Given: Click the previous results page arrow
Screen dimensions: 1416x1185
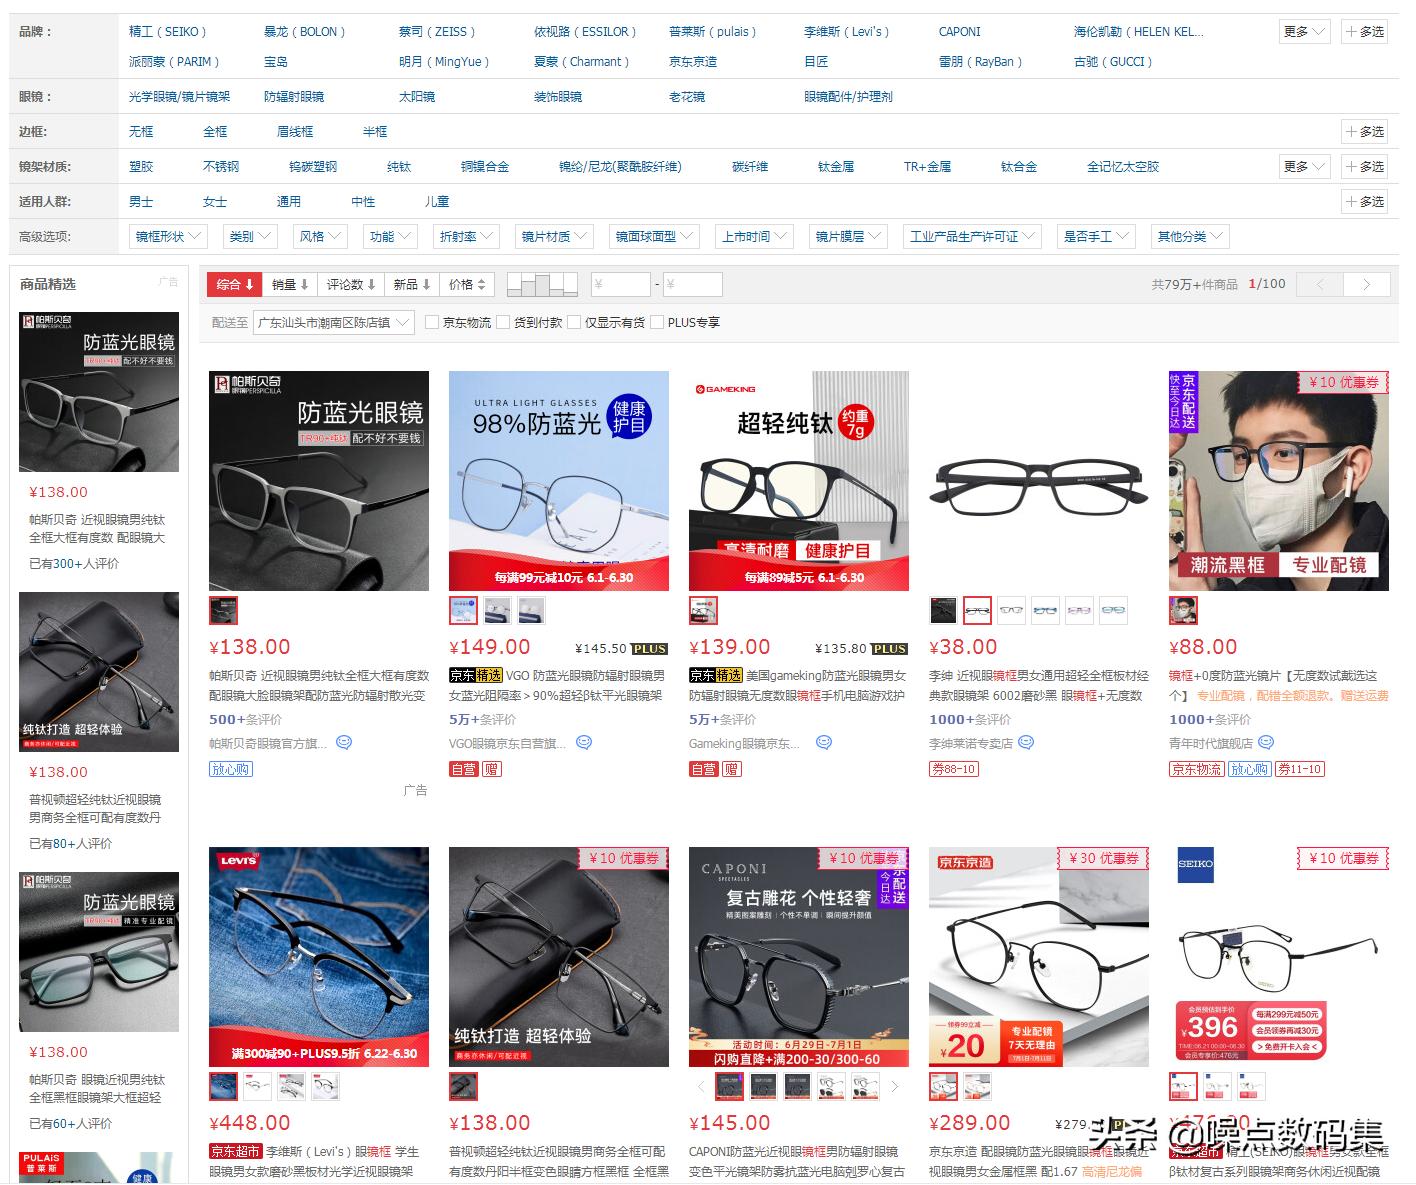Looking at the screenshot, I should click(1320, 284).
